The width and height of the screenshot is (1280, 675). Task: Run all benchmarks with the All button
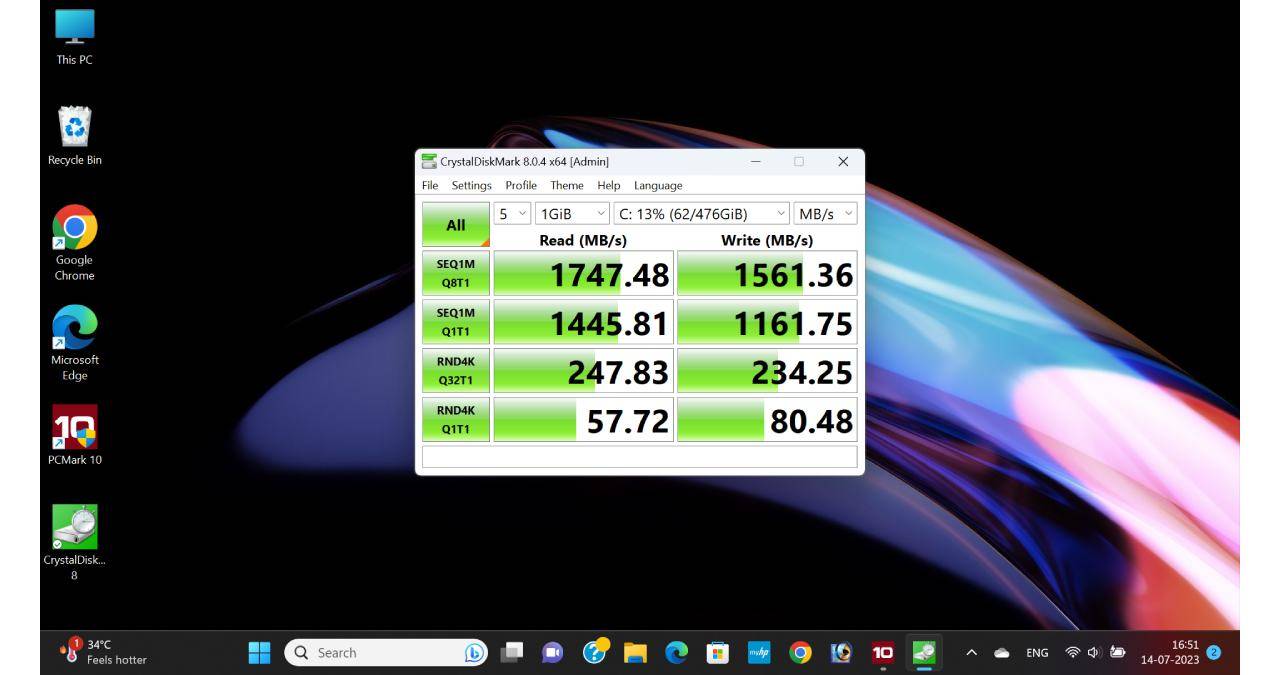click(x=455, y=225)
